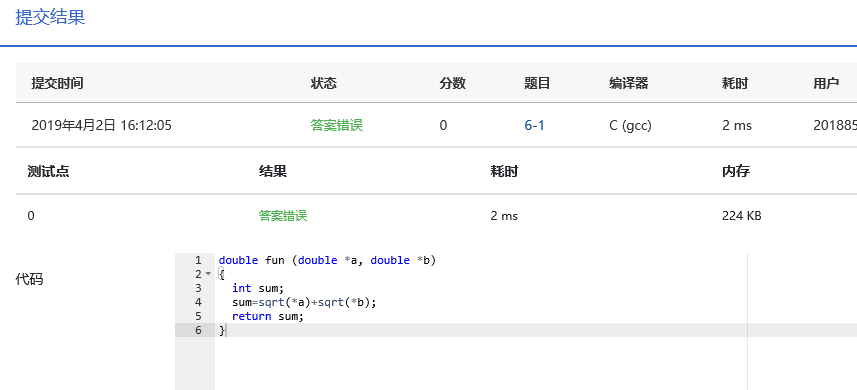Collapse the code fold arrow on line 2
The height and width of the screenshot is (390, 857).
pyautogui.click(x=208, y=274)
